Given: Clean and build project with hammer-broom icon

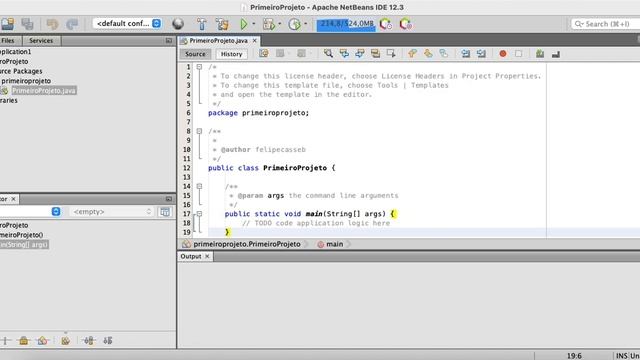Looking at the screenshot, I should tap(222, 24).
